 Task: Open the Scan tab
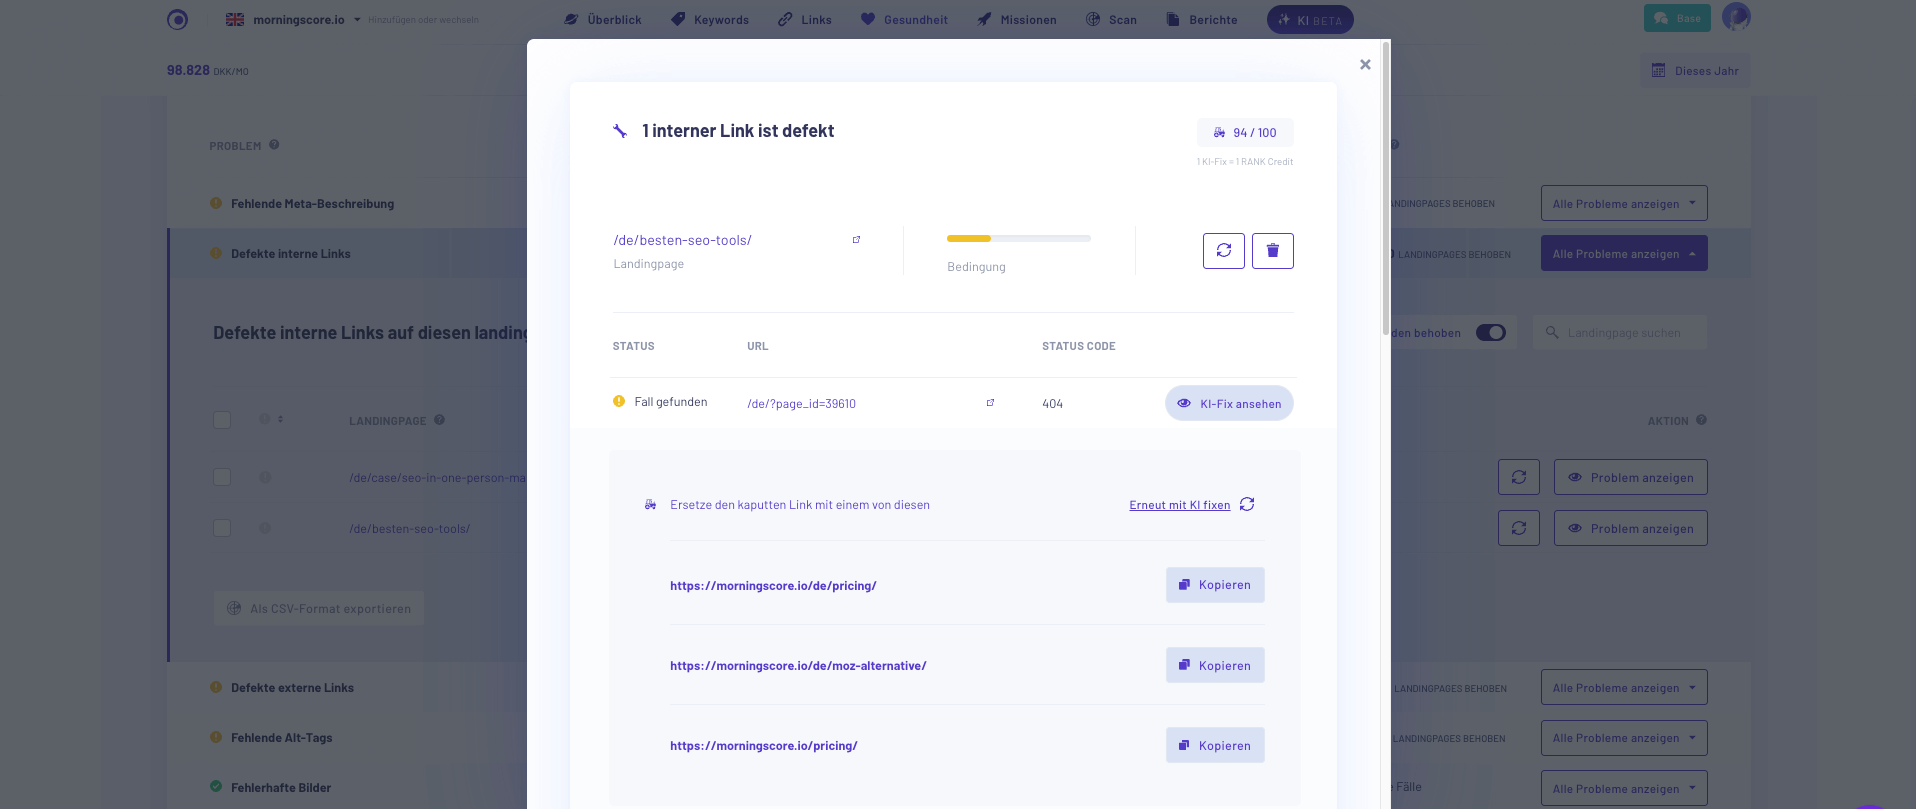(x=1111, y=19)
